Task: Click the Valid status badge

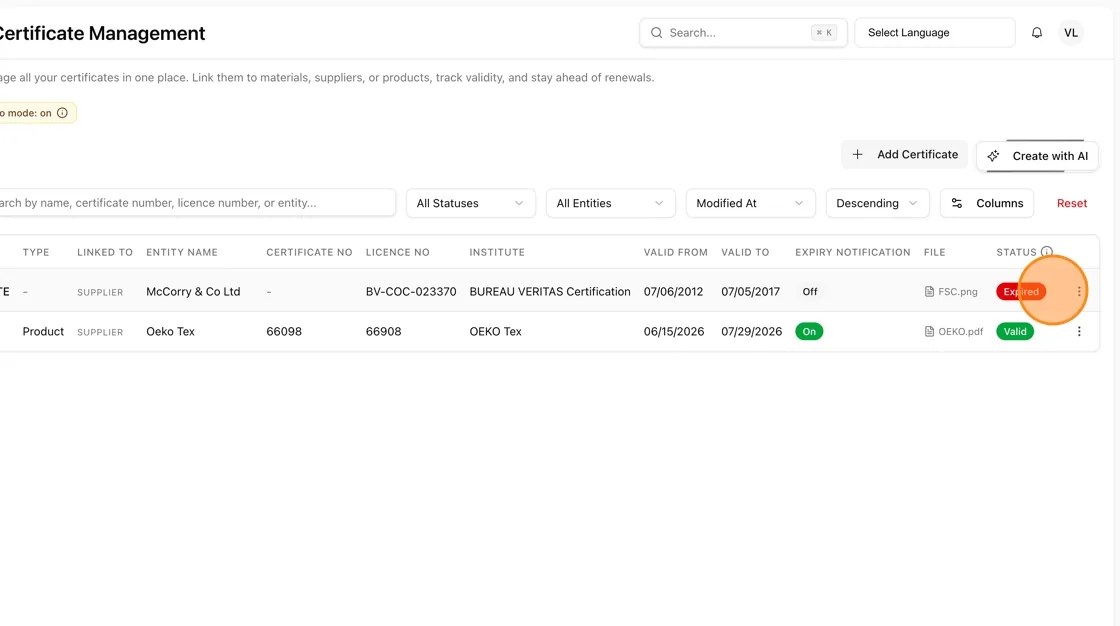Action: (x=1014, y=332)
